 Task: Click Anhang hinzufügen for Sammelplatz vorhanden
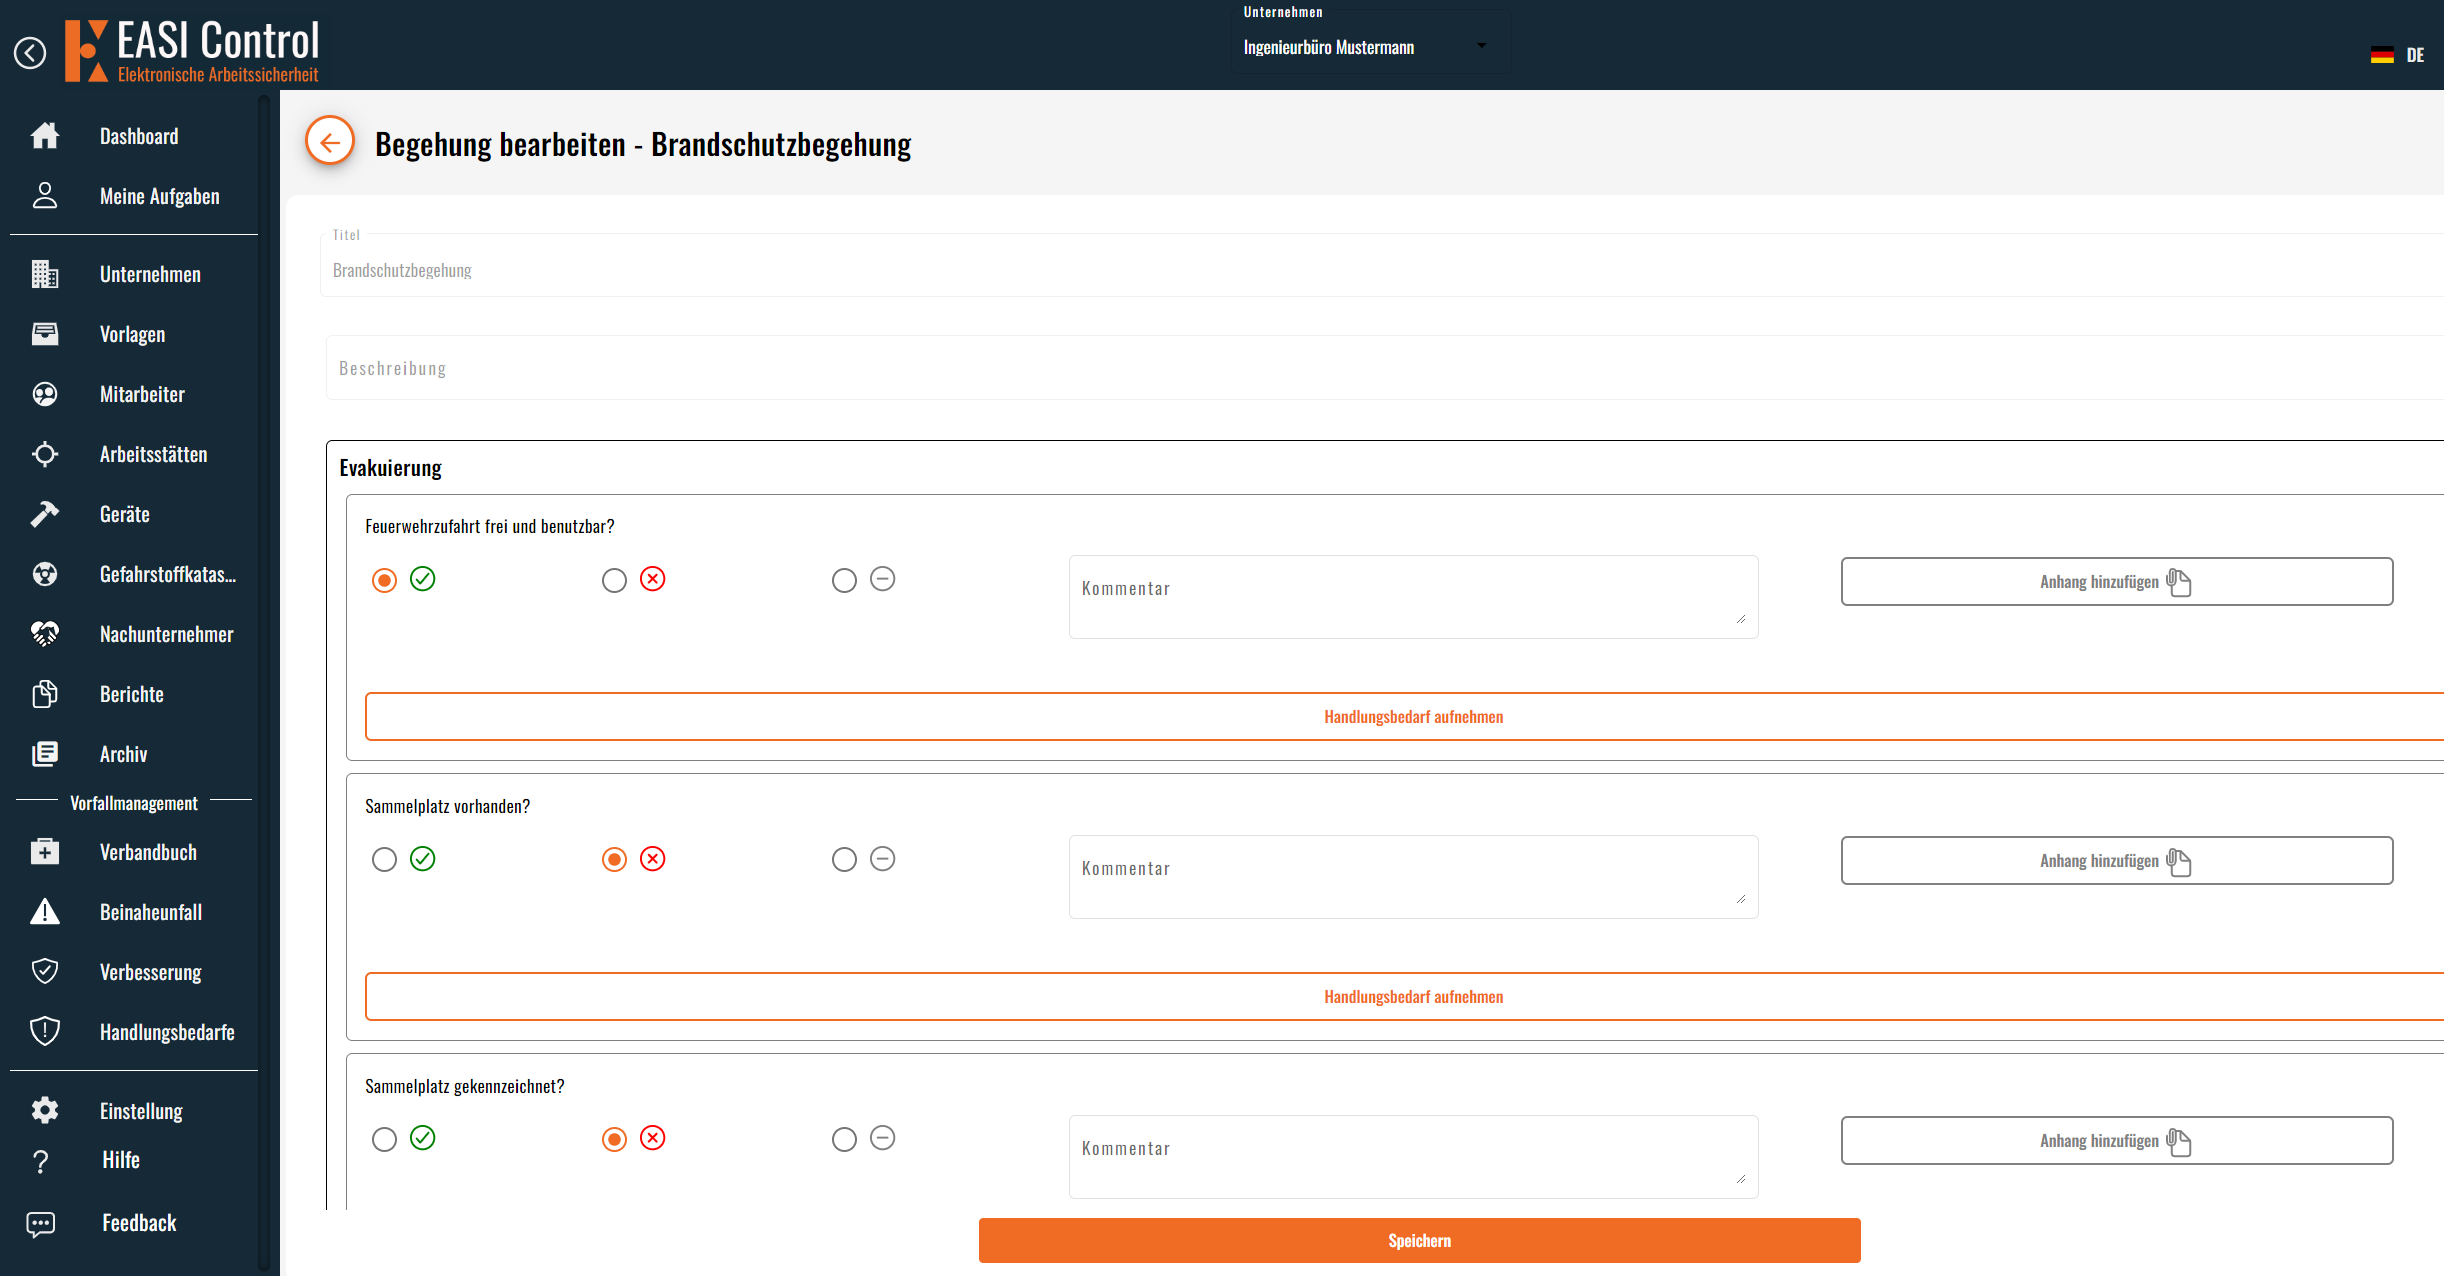pyautogui.click(x=2116, y=860)
